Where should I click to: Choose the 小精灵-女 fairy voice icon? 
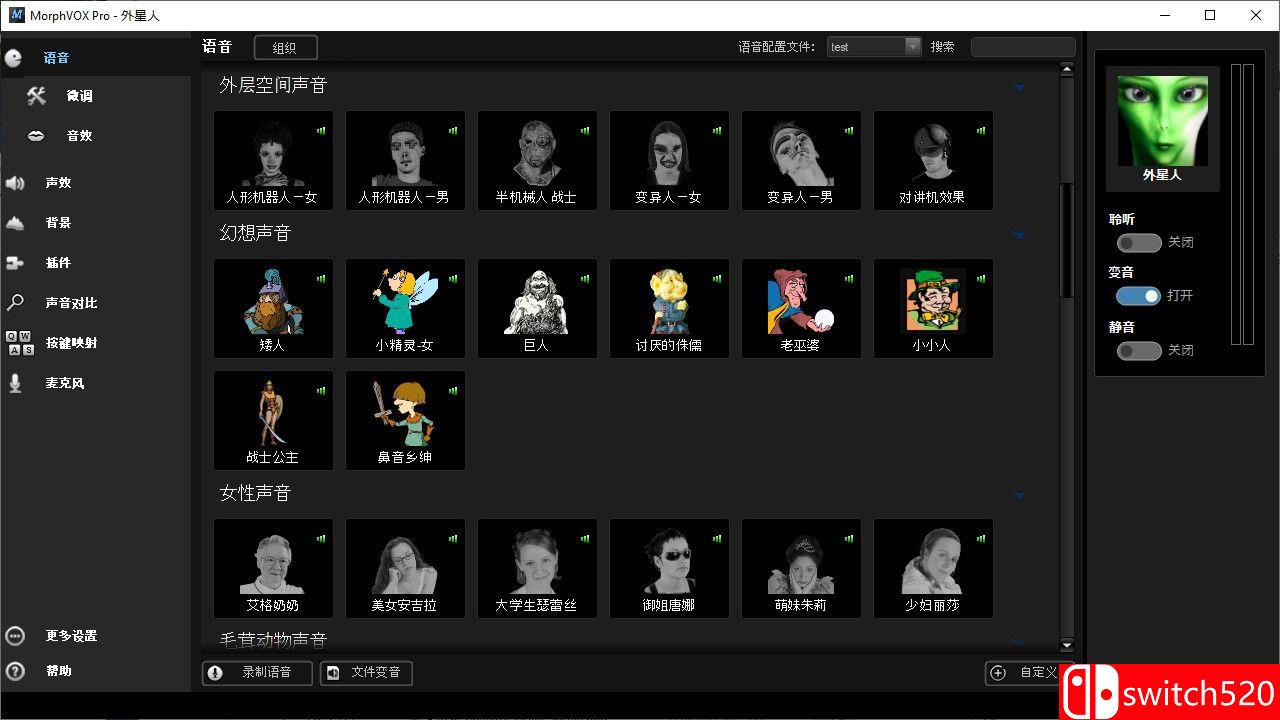405,307
